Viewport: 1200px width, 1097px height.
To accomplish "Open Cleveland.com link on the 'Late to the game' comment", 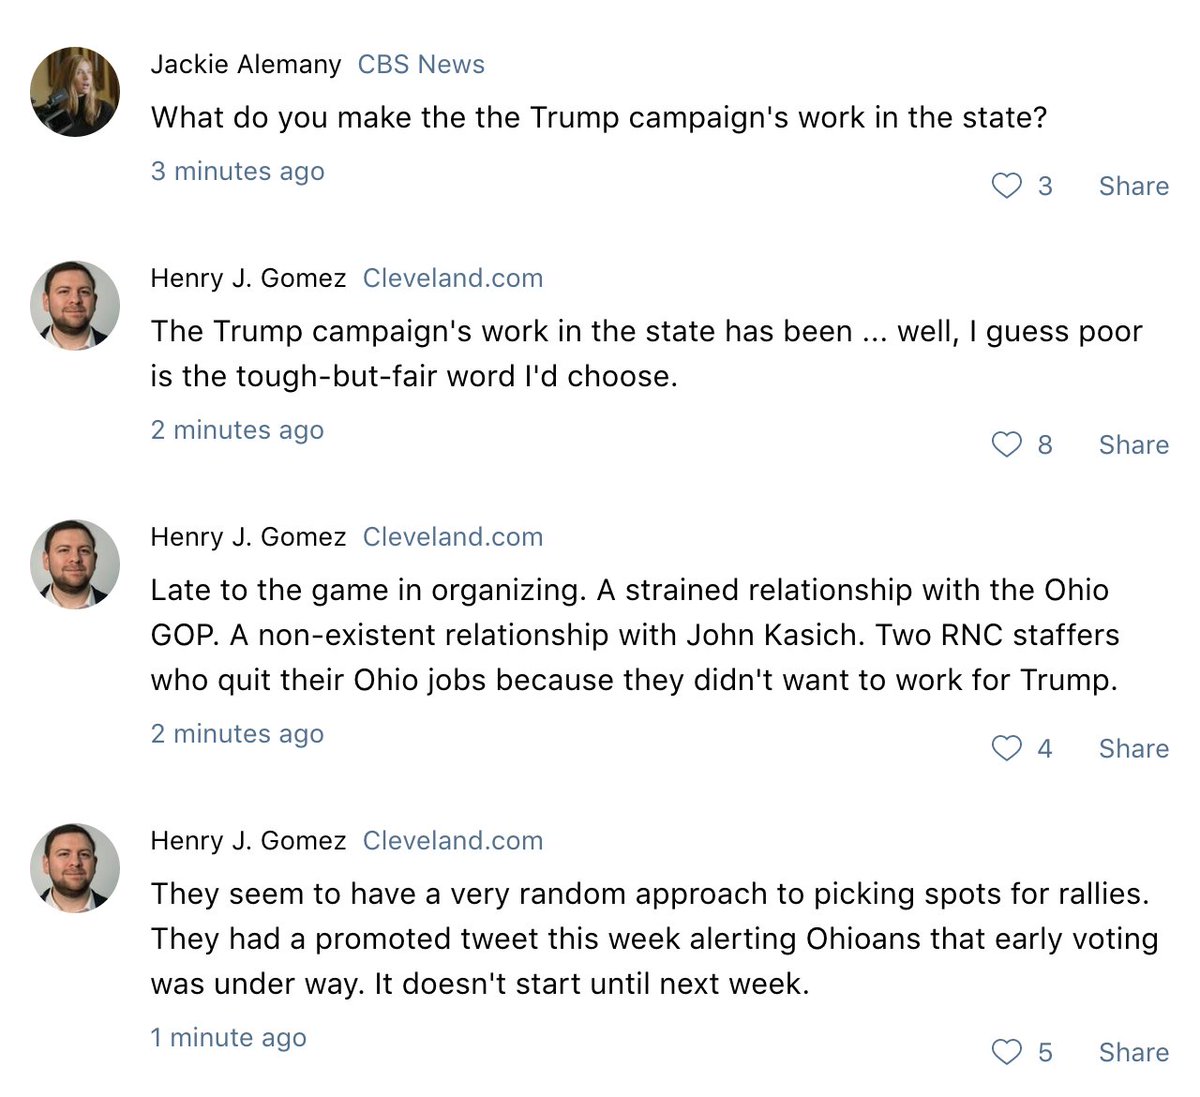I will pos(452,537).
